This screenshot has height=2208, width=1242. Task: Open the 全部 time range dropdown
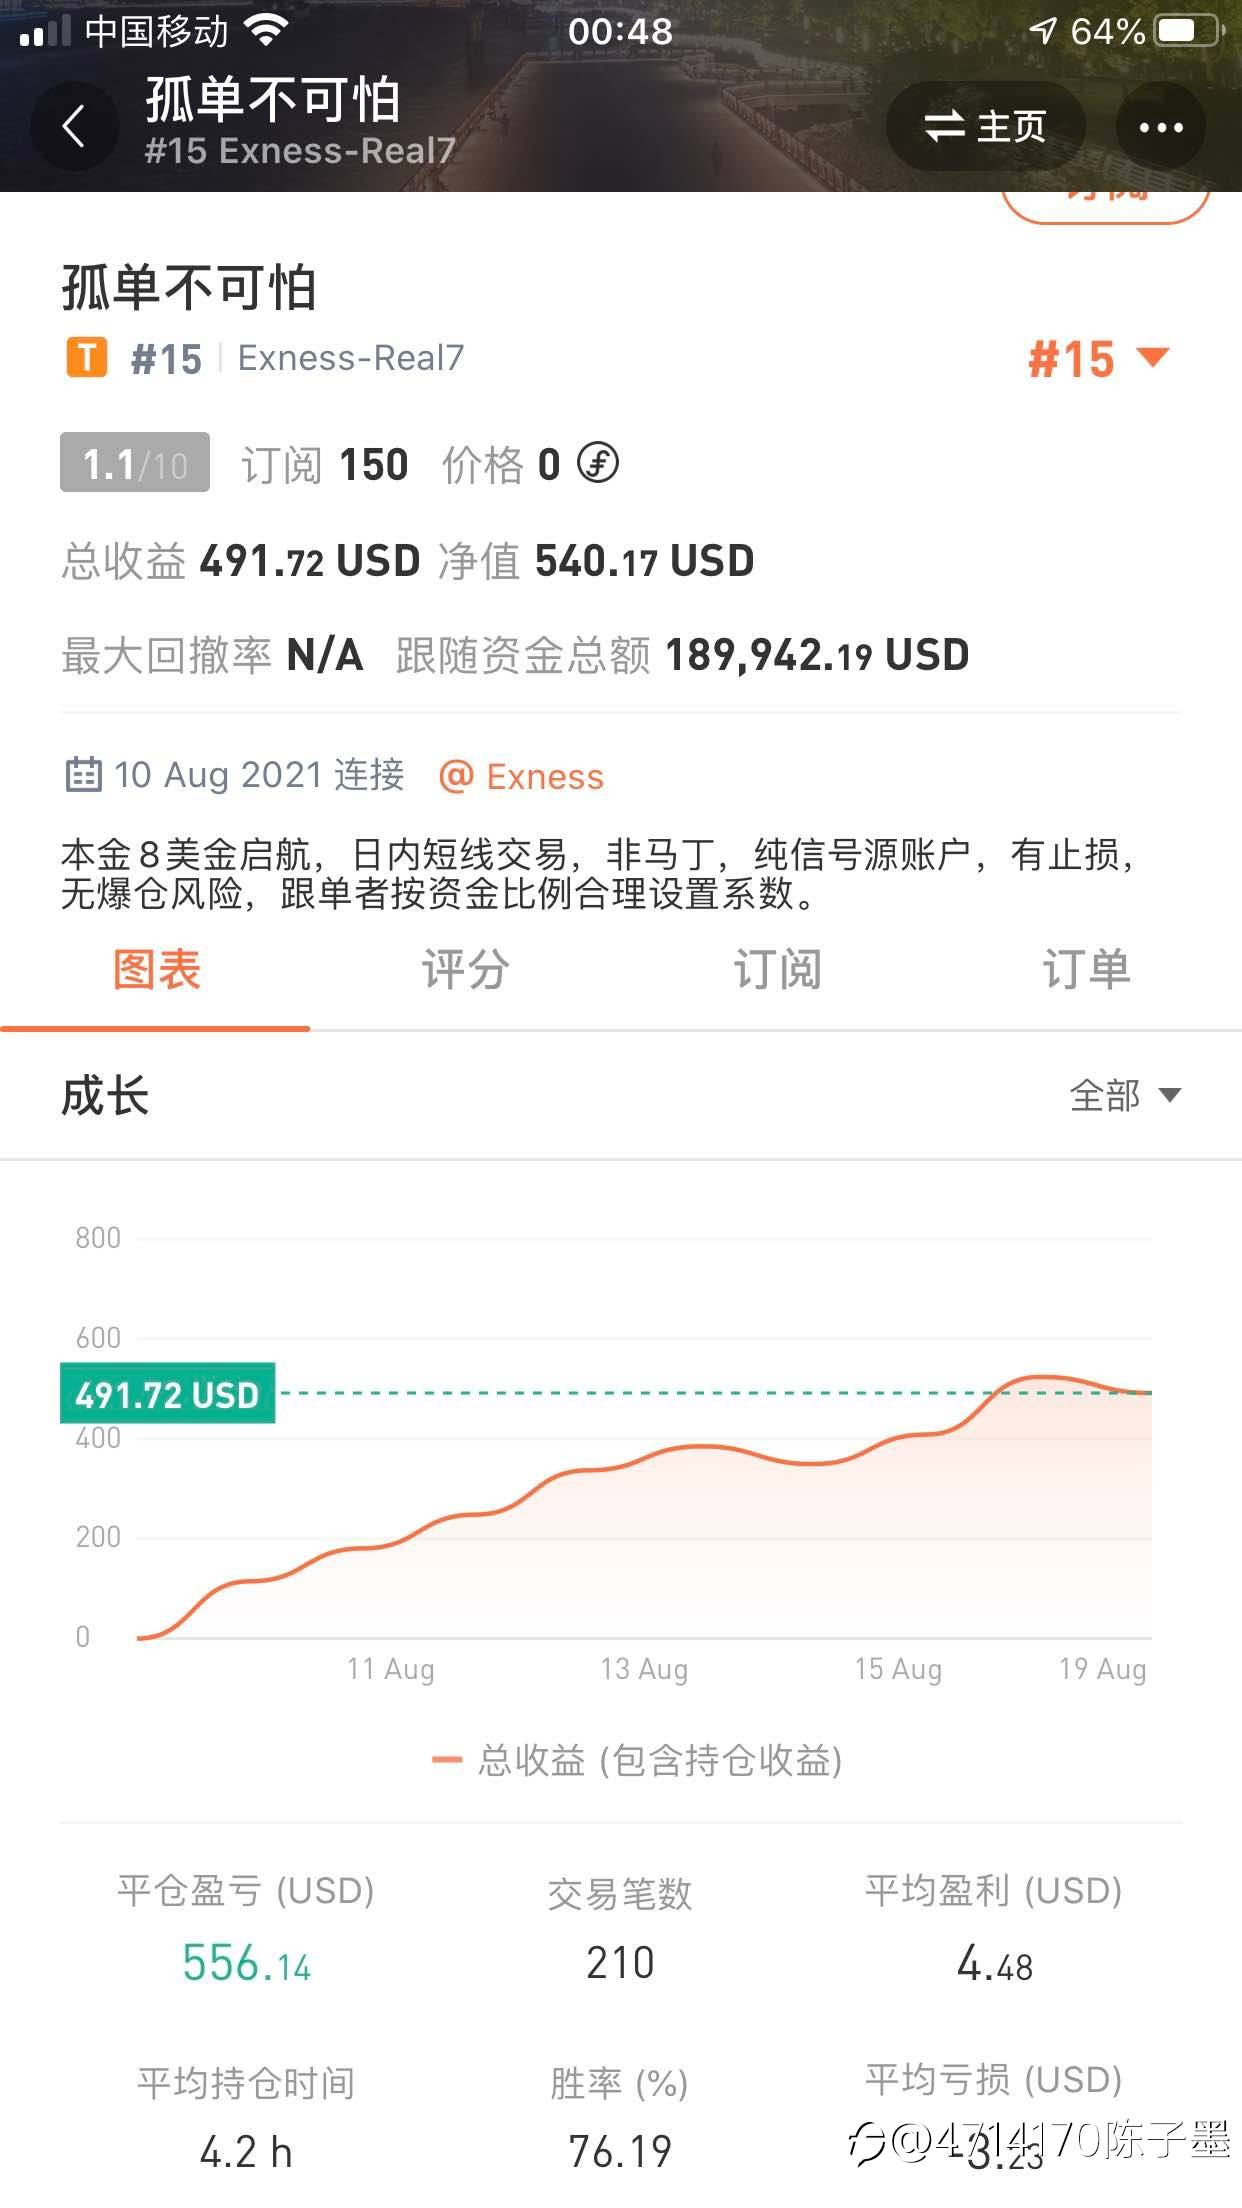(1124, 1095)
